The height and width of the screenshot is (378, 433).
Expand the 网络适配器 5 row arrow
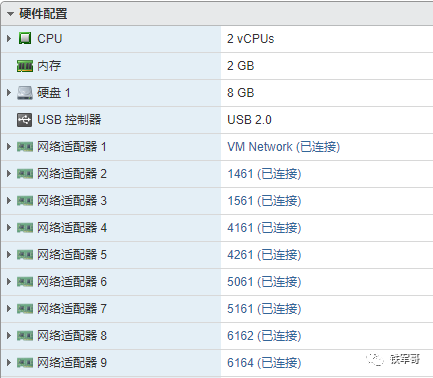[9, 255]
